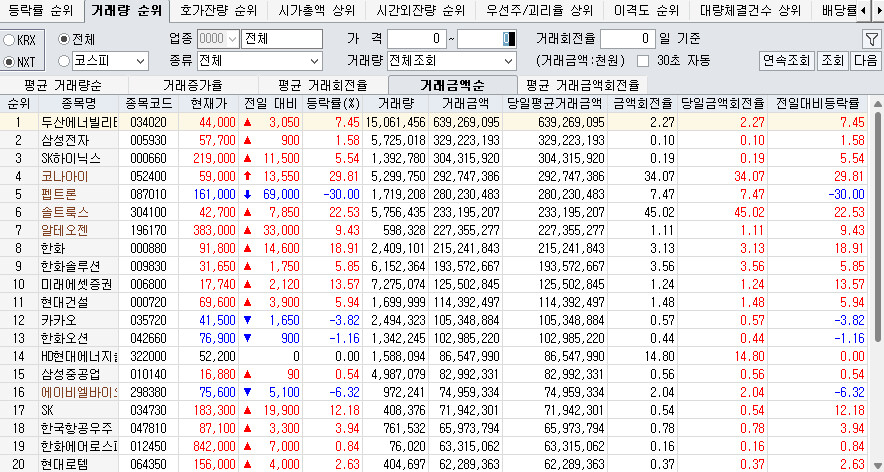
Task: Sort by 금액회전율 column header
Action: click(x=643, y=104)
